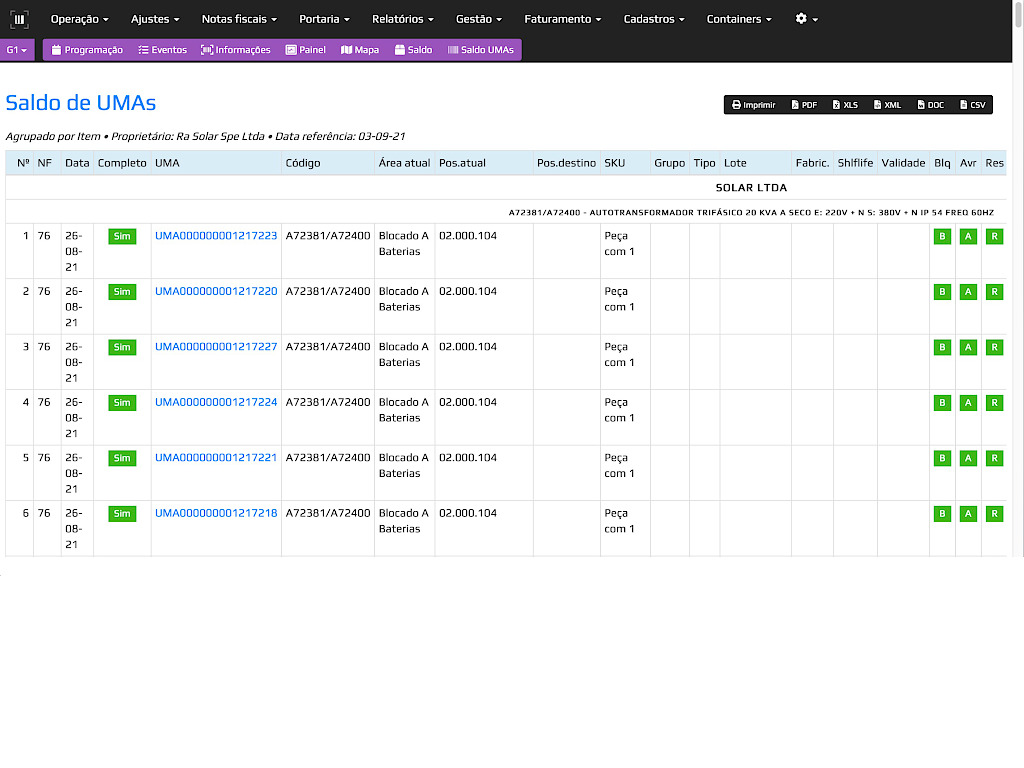The height and width of the screenshot is (768, 1024).
Task: Expand the Containers menu
Action: pyautogui.click(x=739, y=19)
